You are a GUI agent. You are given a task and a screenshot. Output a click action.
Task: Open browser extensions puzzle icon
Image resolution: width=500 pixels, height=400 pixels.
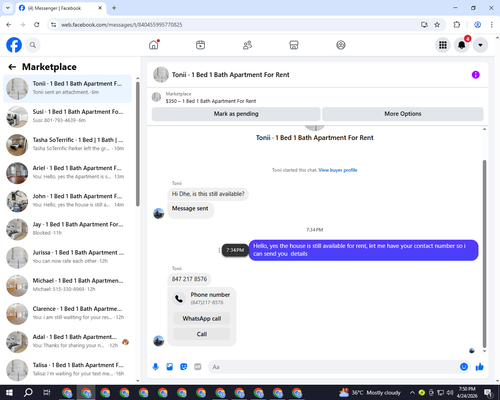457,25
